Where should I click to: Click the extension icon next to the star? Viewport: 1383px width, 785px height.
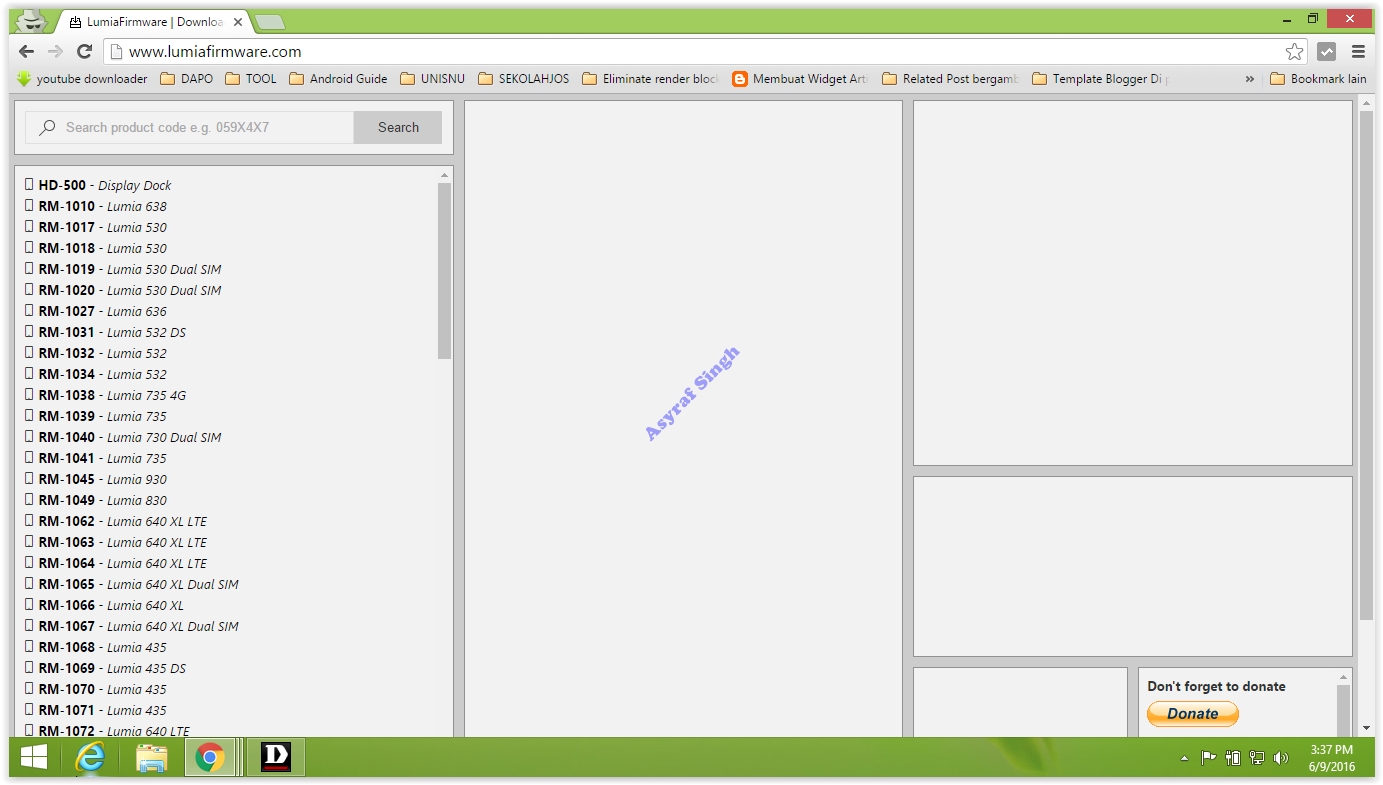pyautogui.click(x=1326, y=52)
